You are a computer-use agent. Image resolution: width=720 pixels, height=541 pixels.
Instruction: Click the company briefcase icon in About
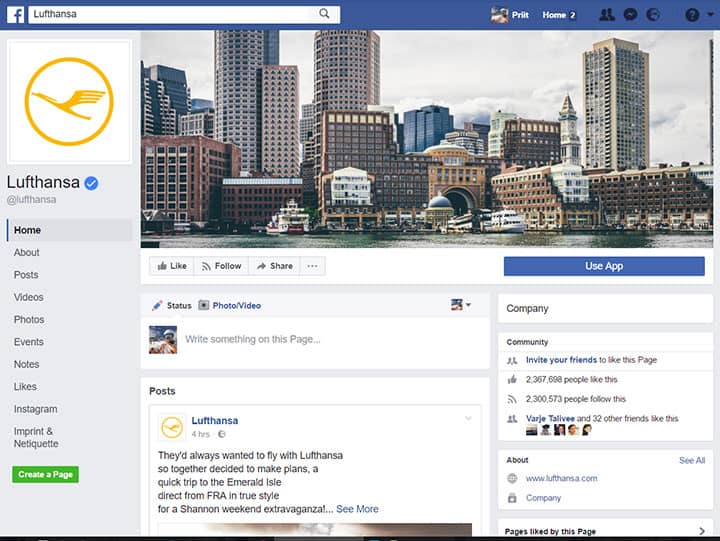pos(512,498)
